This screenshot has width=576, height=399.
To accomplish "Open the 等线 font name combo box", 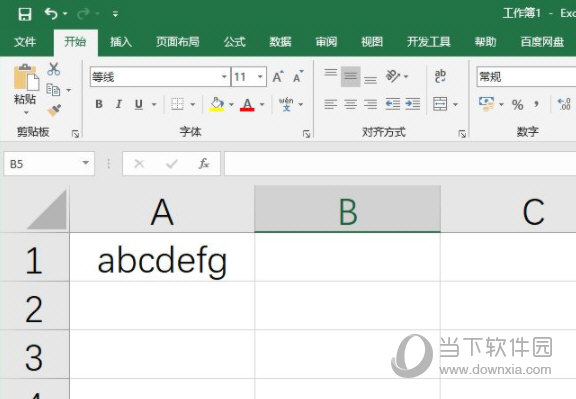I will pos(160,77).
